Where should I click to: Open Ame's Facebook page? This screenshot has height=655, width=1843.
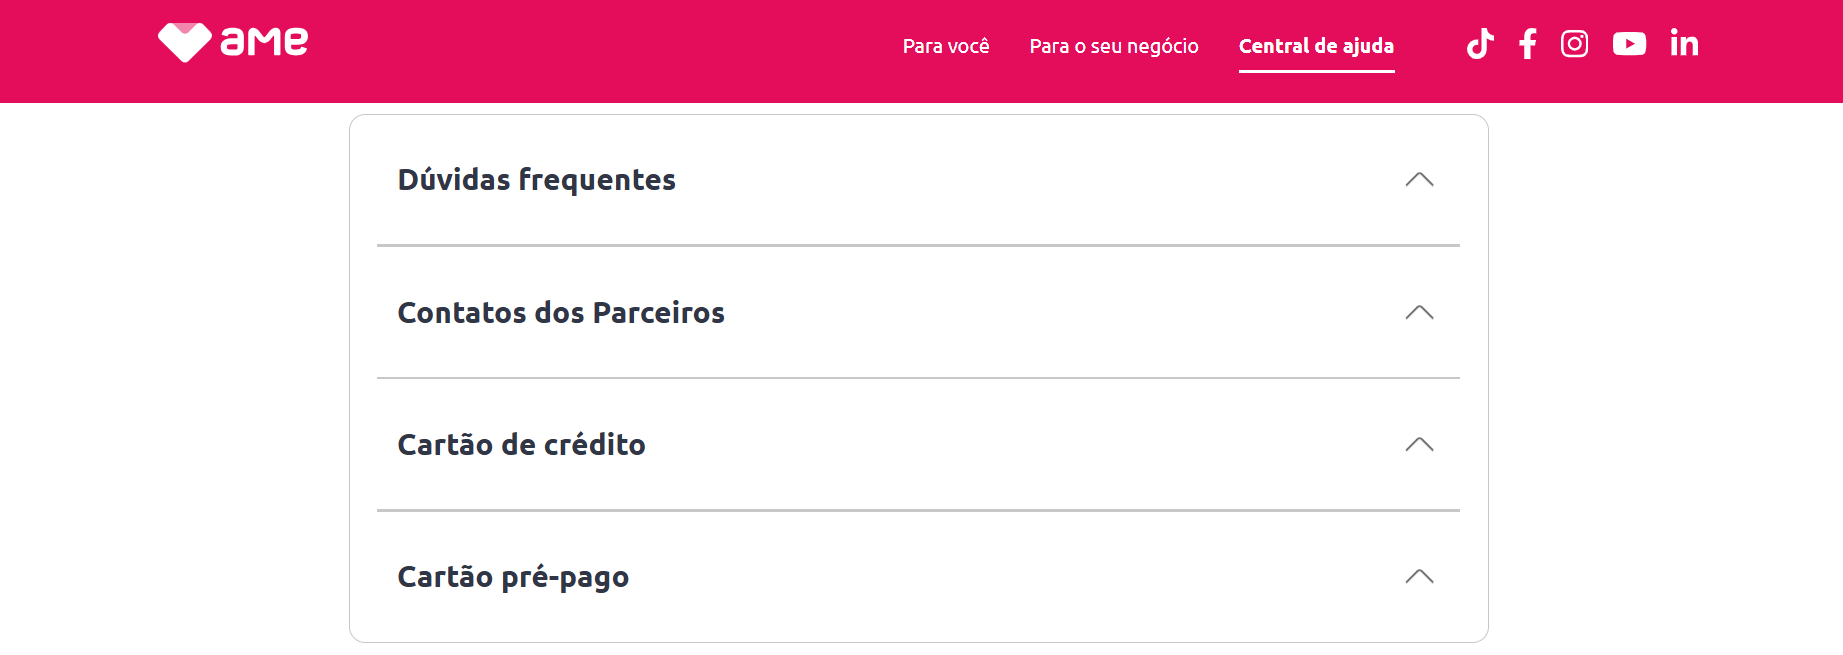coord(1527,44)
